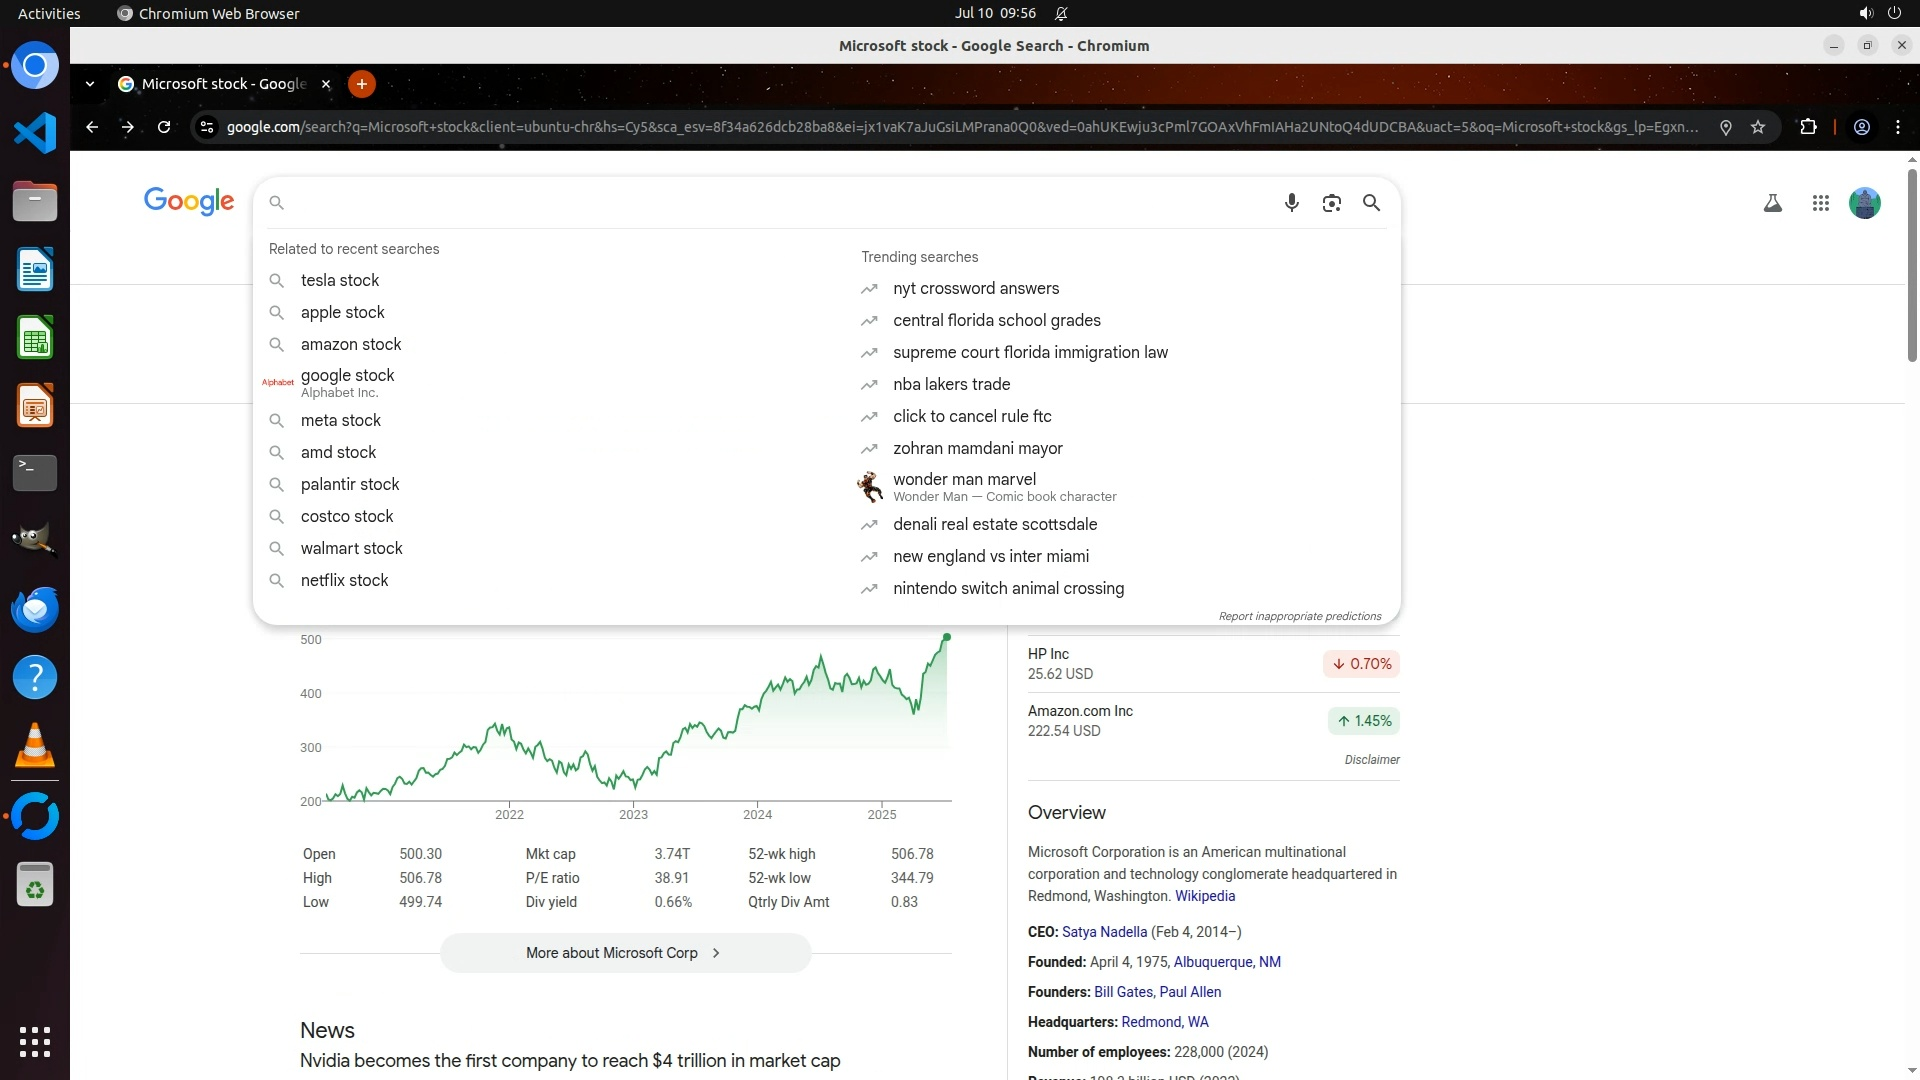Expand the tab search dropdown arrow
This screenshot has width=1920, height=1080.
[x=90, y=84]
